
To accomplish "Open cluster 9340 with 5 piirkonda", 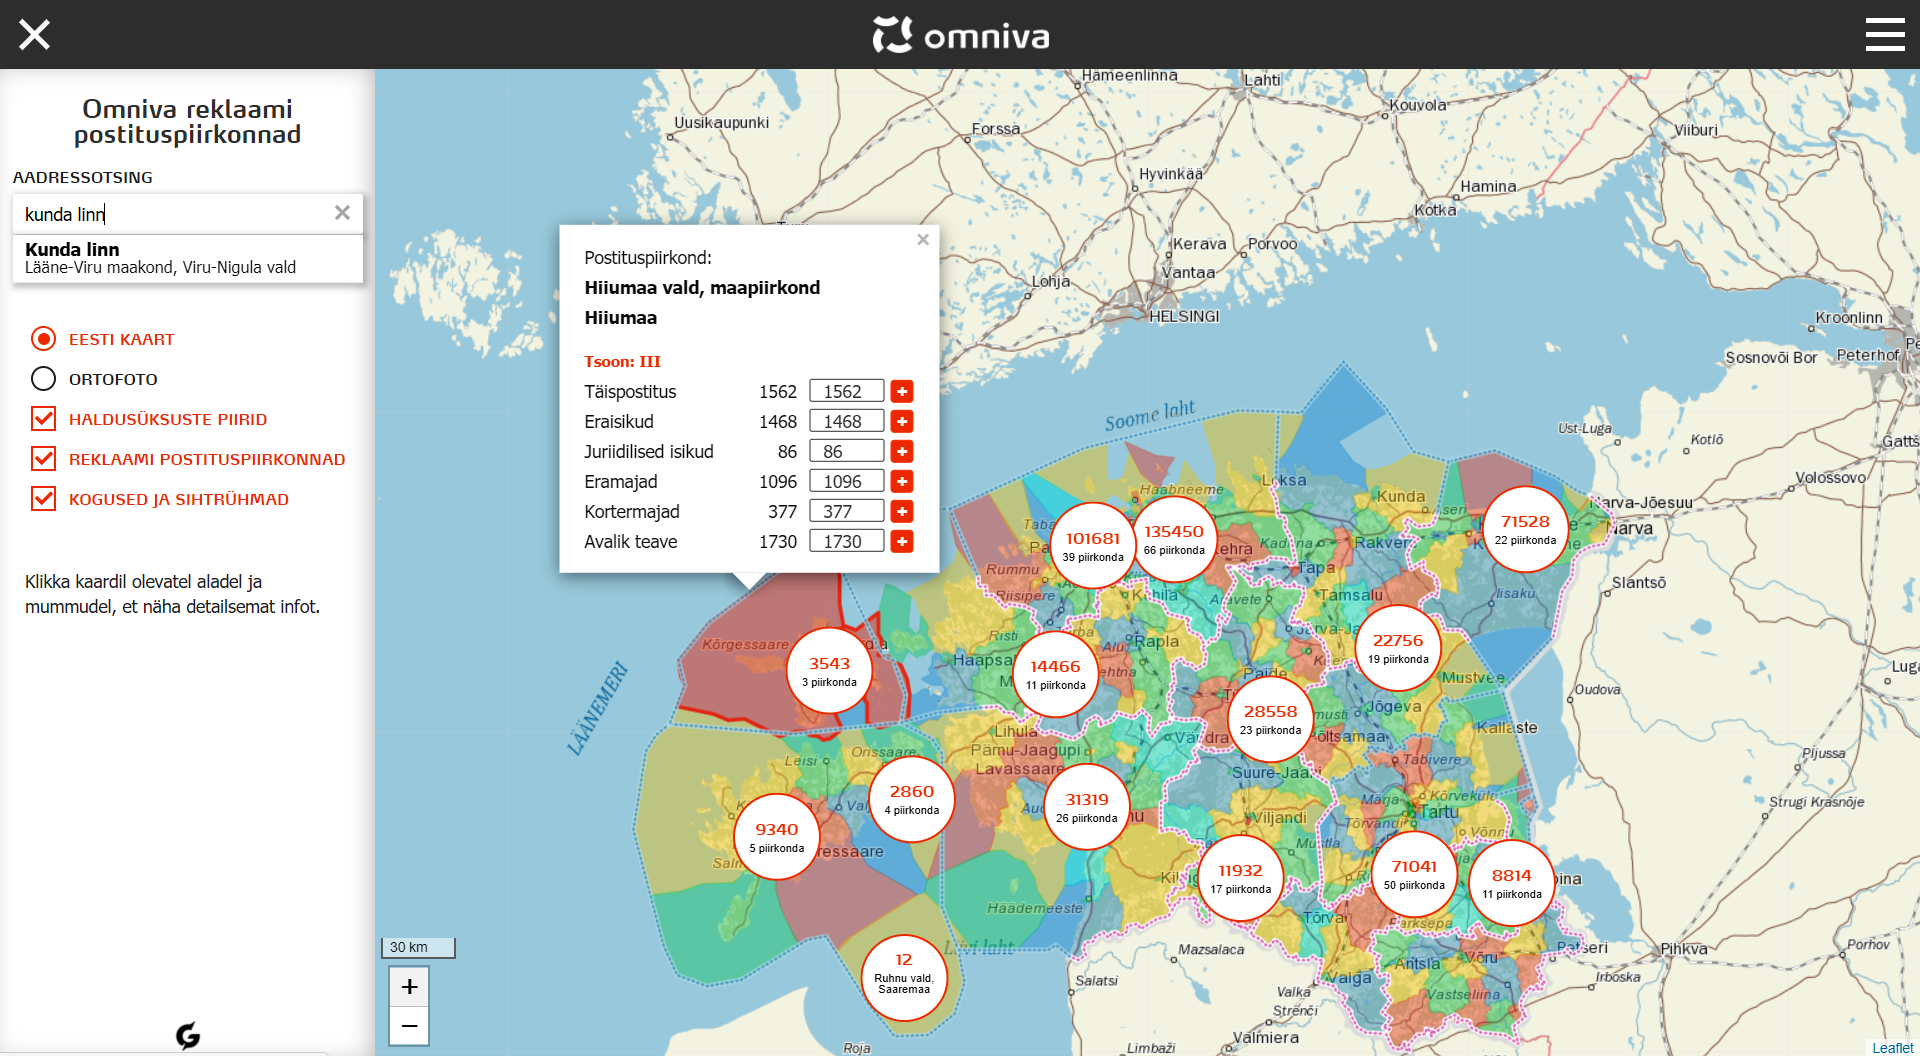I will 777,837.
